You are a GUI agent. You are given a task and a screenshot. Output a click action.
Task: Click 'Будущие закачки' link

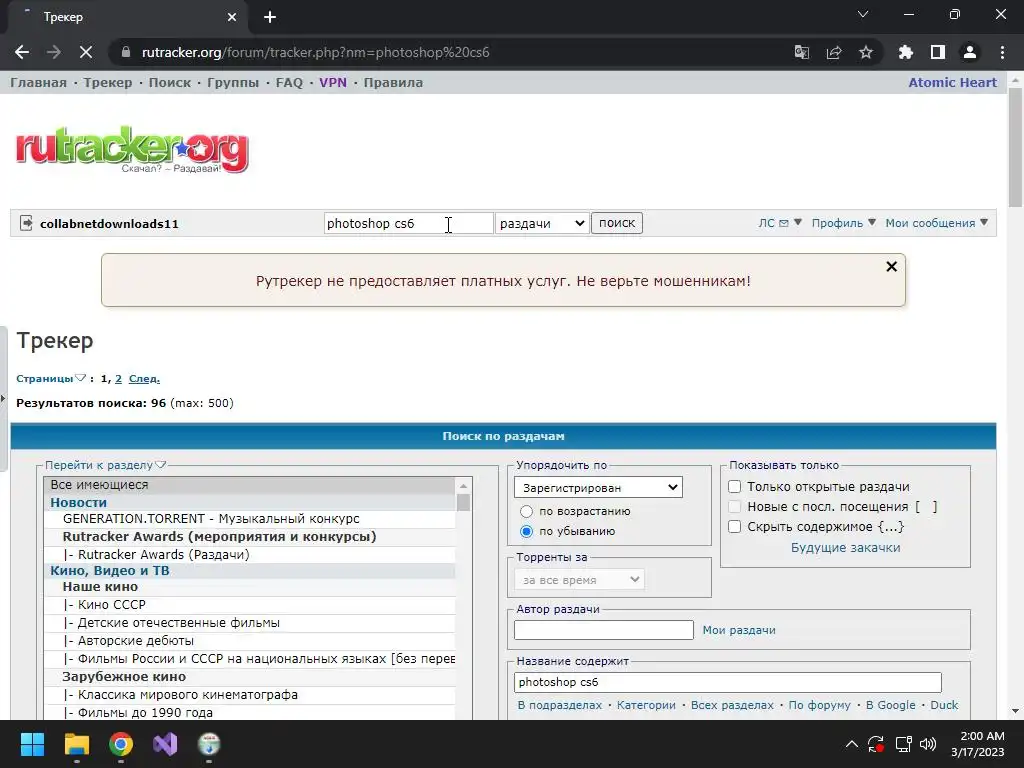pos(846,547)
